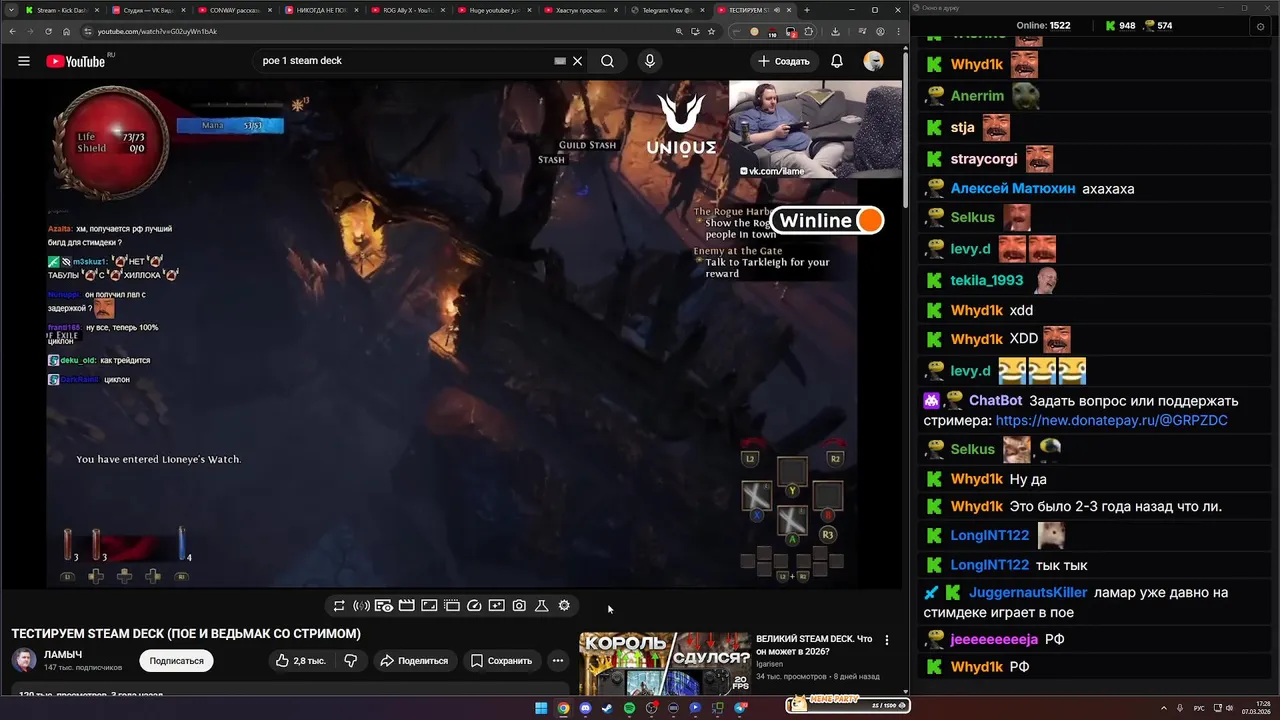
Task: Click straycorgi username in chat
Action: (984, 159)
